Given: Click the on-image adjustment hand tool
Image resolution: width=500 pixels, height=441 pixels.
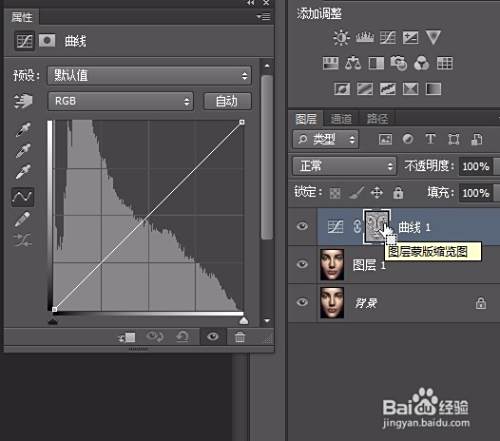Looking at the screenshot, I should (x=23, y=101).
